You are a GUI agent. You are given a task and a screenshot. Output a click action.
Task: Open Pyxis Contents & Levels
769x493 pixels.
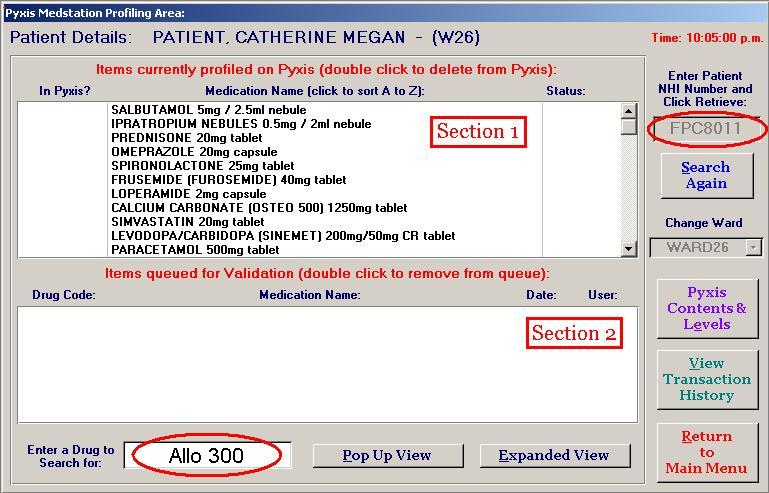707,309
